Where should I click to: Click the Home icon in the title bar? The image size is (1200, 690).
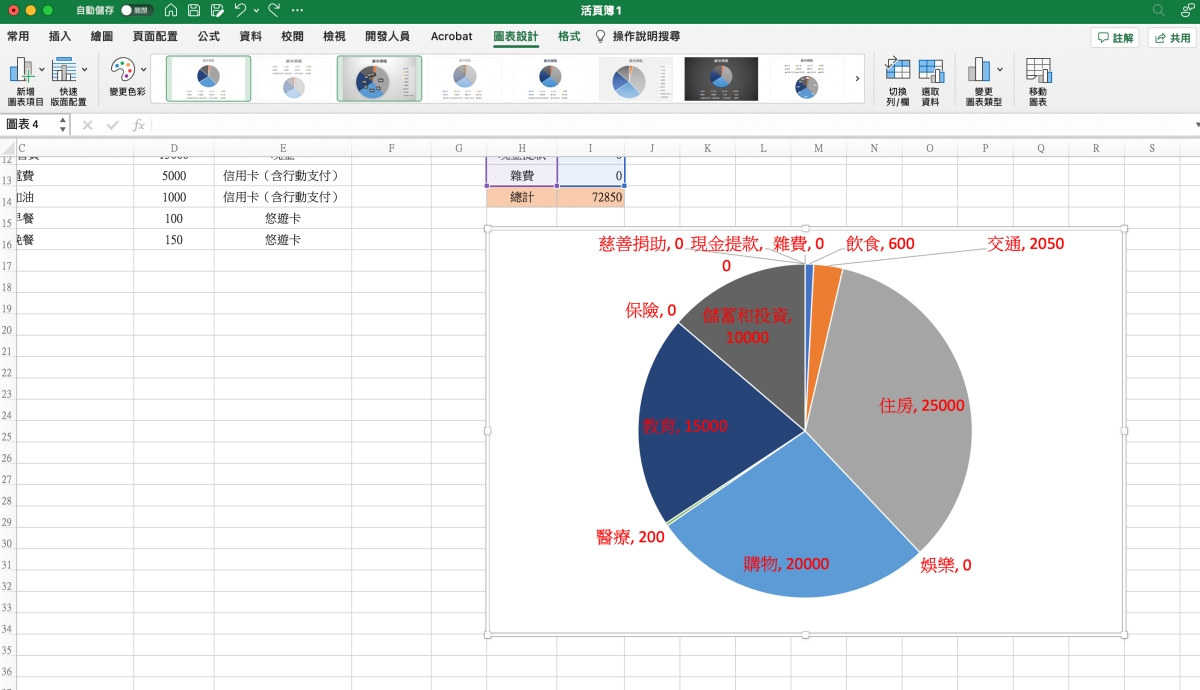coord(171,10)
